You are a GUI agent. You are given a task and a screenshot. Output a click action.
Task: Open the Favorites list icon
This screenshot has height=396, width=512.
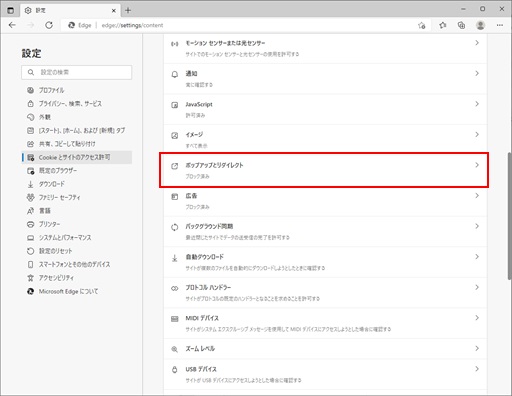coord(443,25)
